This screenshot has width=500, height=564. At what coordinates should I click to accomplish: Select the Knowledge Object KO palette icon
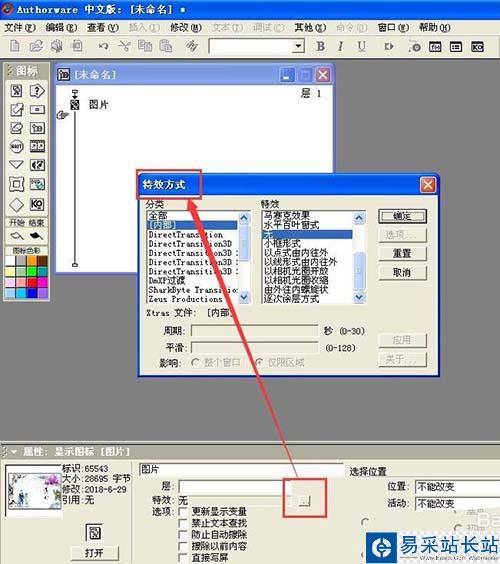(x=37, y=204)
